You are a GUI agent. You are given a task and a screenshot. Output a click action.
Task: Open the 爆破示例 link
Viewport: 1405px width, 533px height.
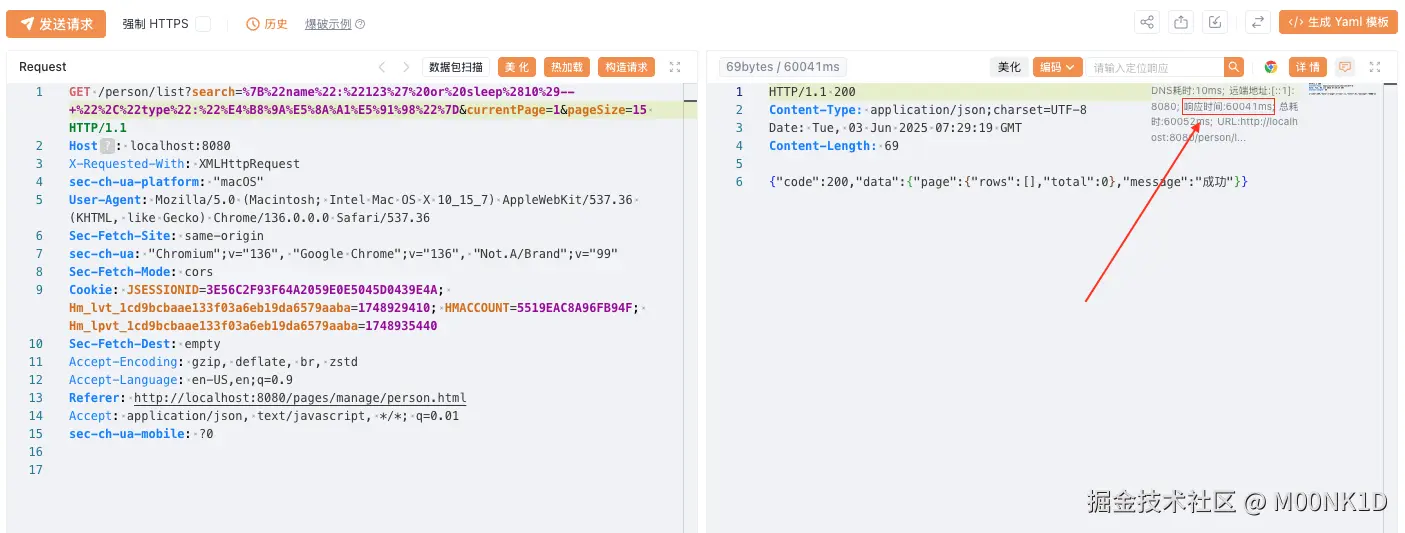(x=328, y=24)
